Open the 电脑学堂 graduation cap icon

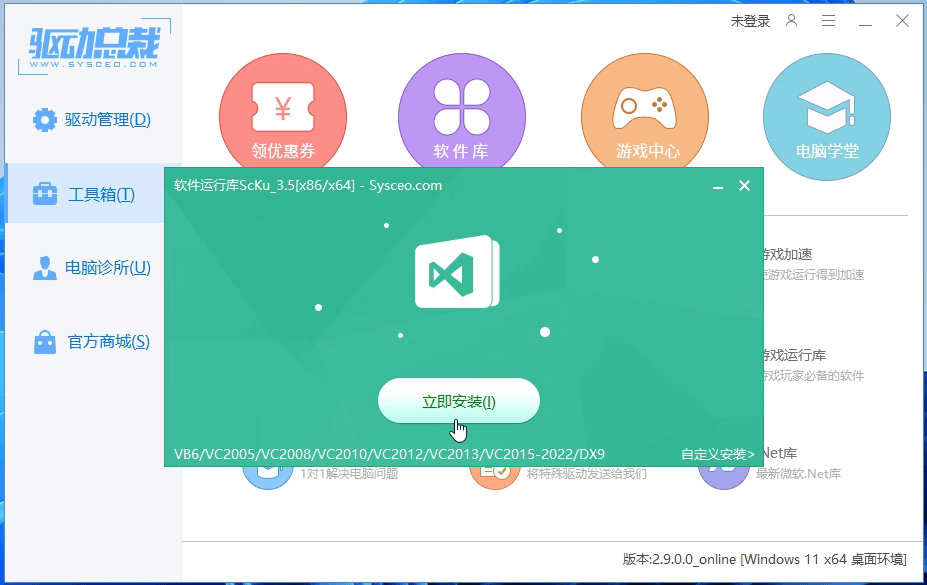tap(826, 108)
